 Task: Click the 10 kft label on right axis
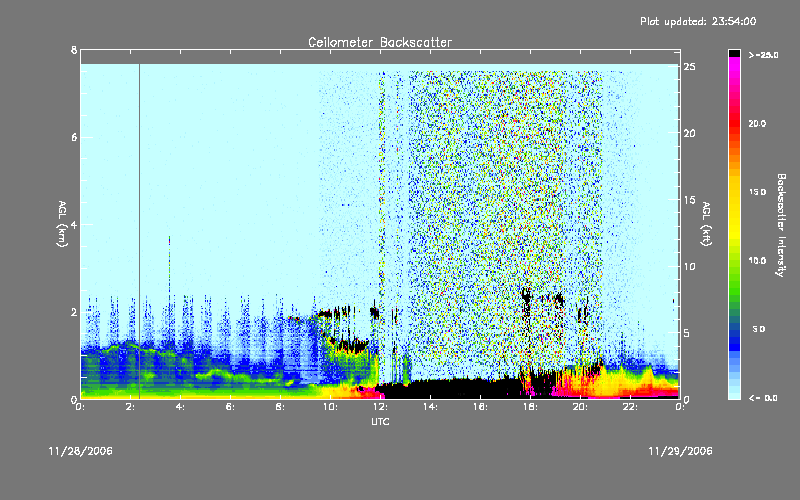[x=689, y=266]
